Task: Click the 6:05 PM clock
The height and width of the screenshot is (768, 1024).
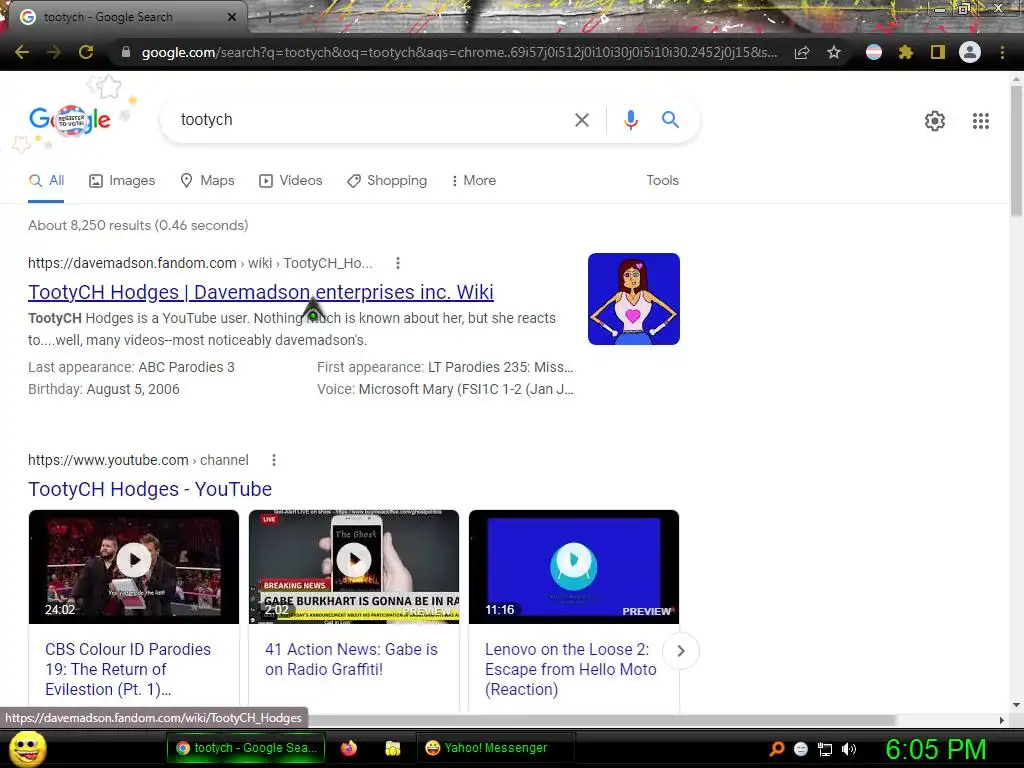Action: click(x=935, y=749)
